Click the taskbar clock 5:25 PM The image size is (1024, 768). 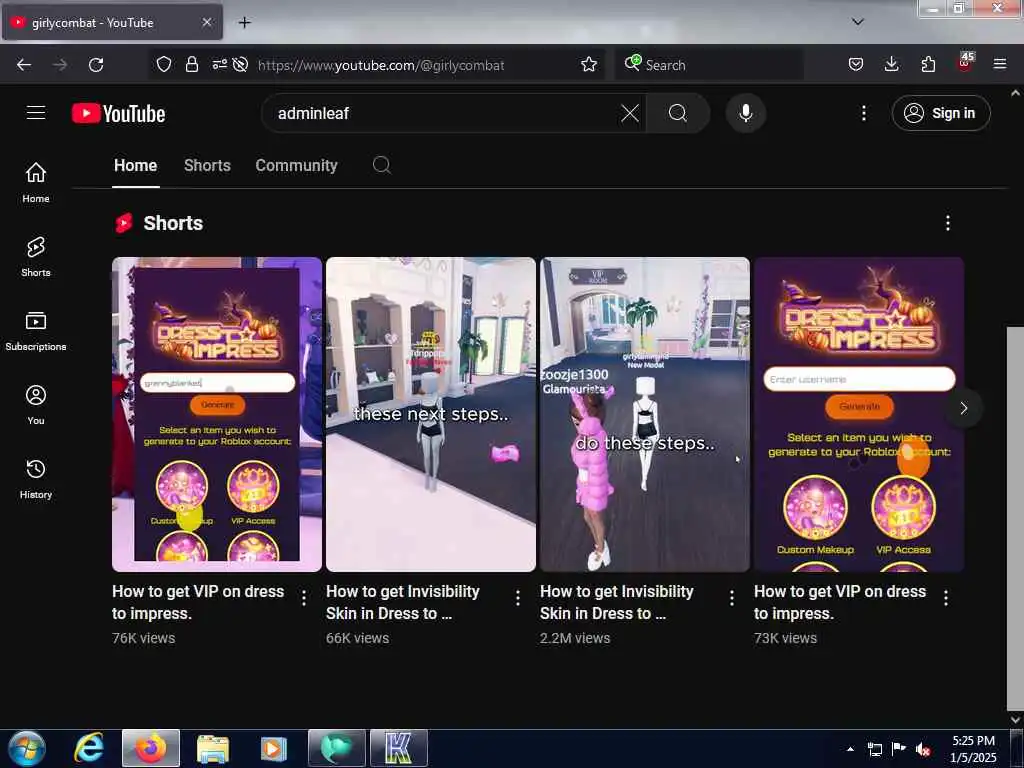click(973, 741)
